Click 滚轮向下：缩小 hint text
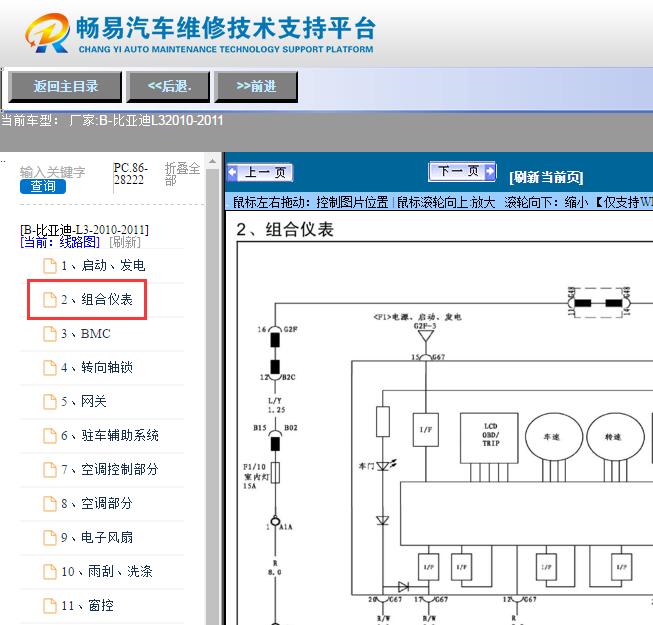 point(546,202)
